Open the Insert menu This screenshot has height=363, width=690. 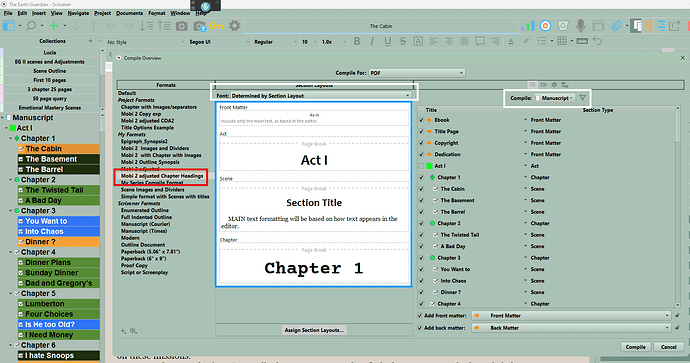coord(38,13)
